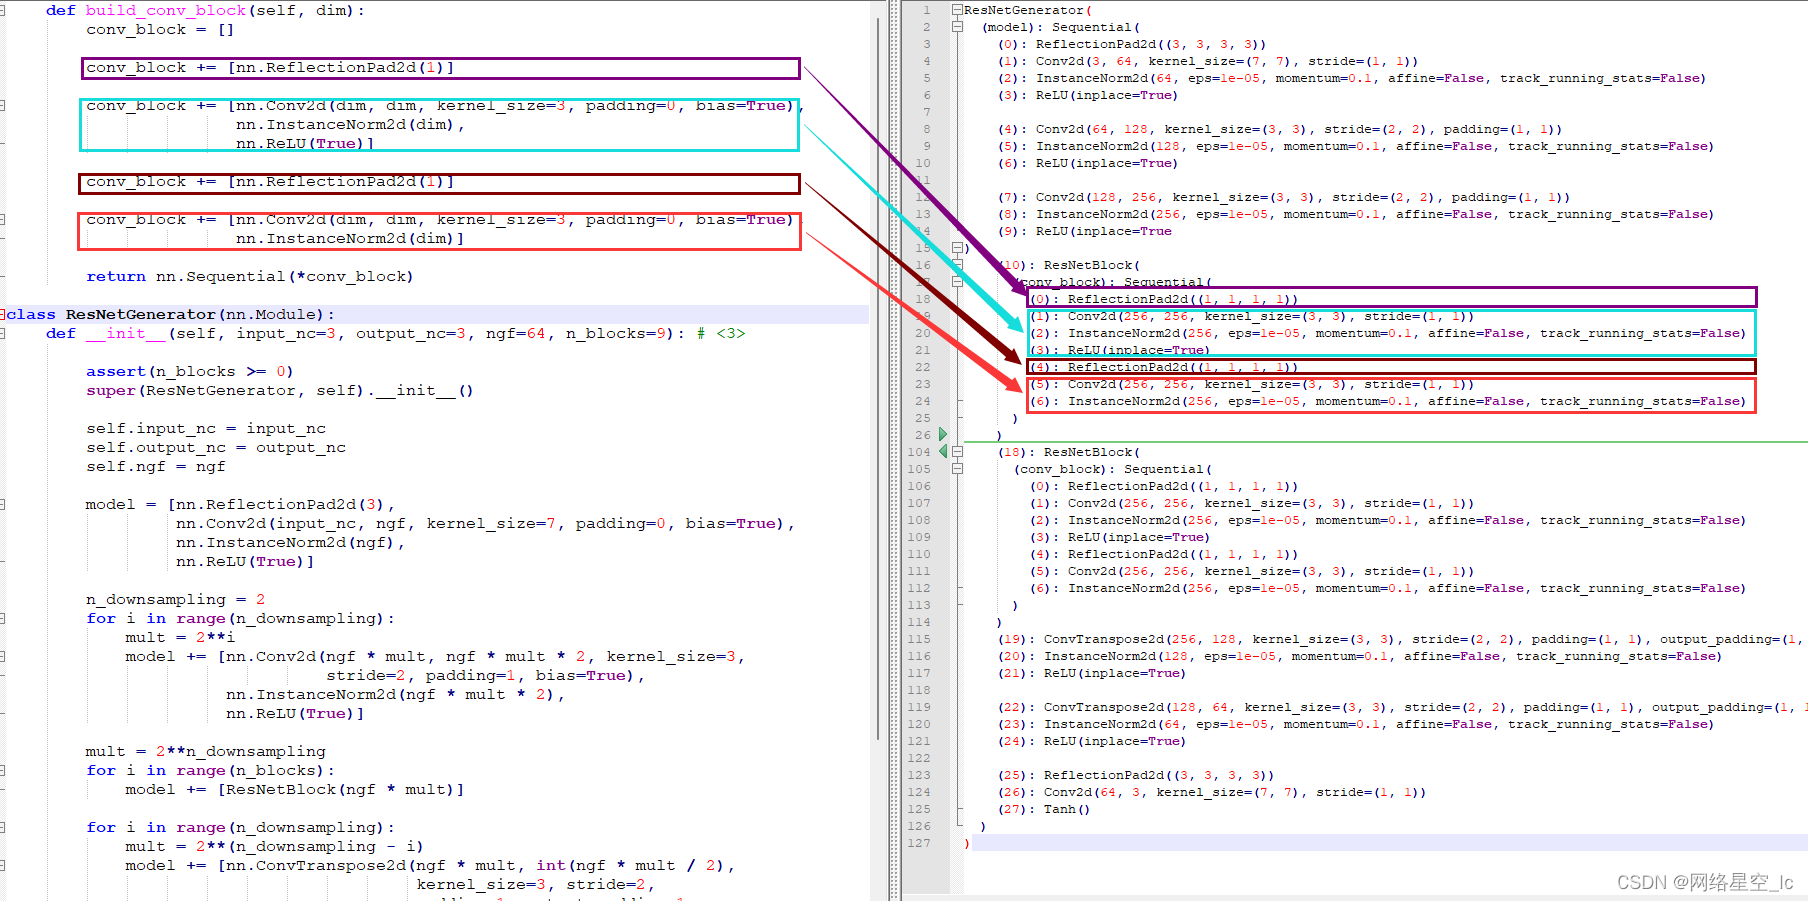Click the (20): InstanceNorm2d(128 line

(1360, 656)
